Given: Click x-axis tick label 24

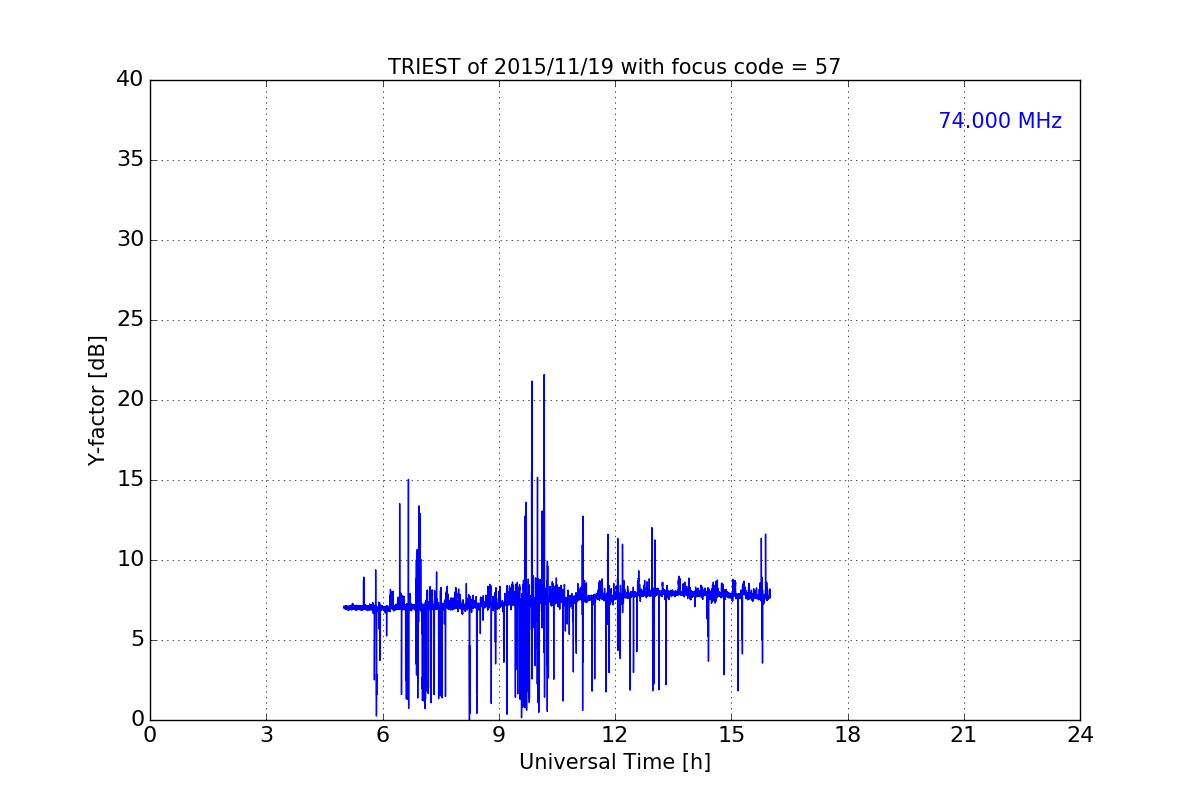Looking at the screenshot, I should [1080, 735].
